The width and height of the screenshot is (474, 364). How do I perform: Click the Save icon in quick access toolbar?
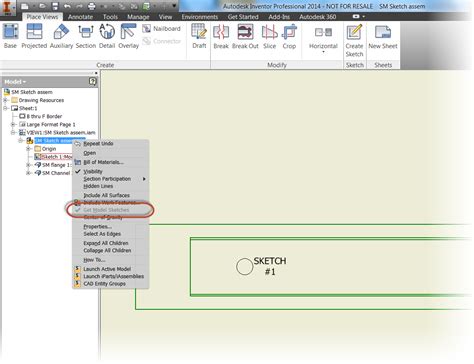click(55, 6)
